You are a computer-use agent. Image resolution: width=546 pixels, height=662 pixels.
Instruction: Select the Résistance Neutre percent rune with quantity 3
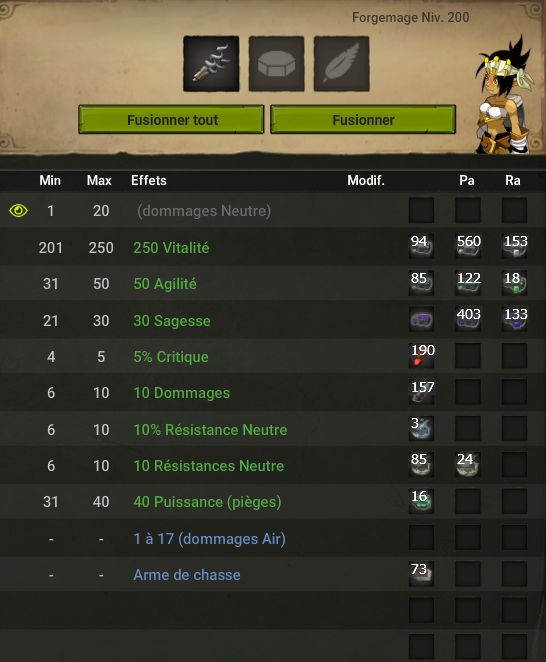pyautogui.click(x=421, y=429)
